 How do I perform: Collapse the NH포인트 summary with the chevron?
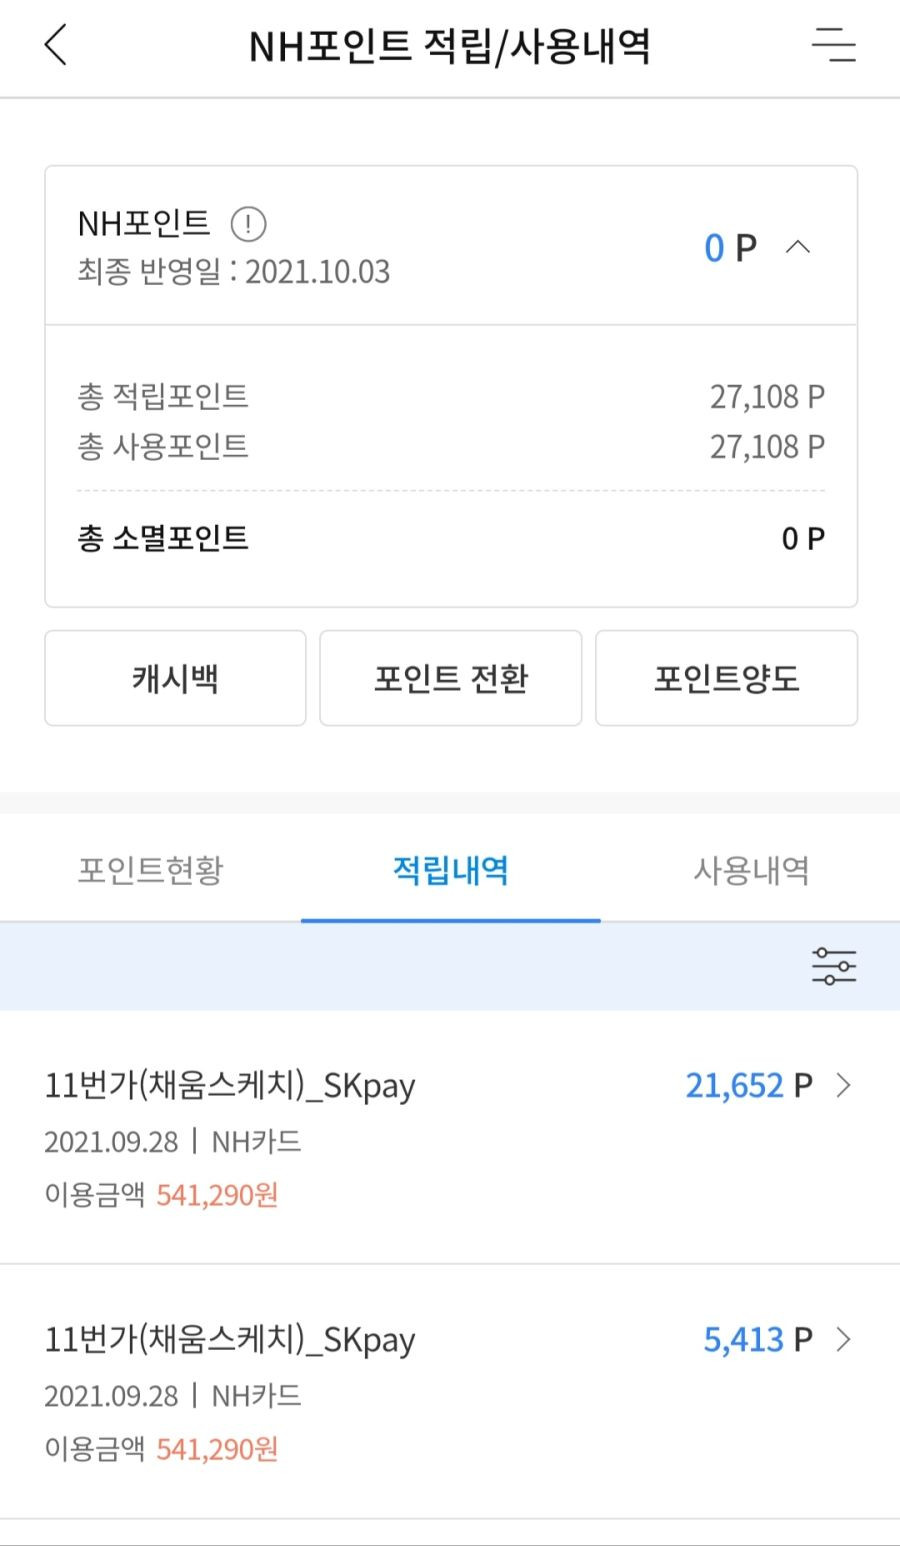pos(798,247)
